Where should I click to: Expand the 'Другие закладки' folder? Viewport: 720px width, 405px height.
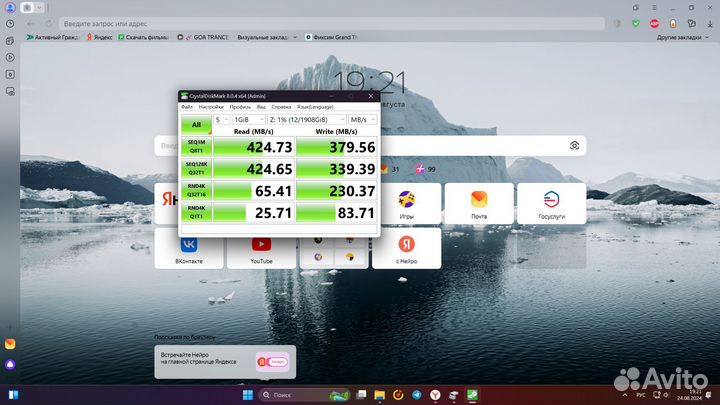[682, 37]
